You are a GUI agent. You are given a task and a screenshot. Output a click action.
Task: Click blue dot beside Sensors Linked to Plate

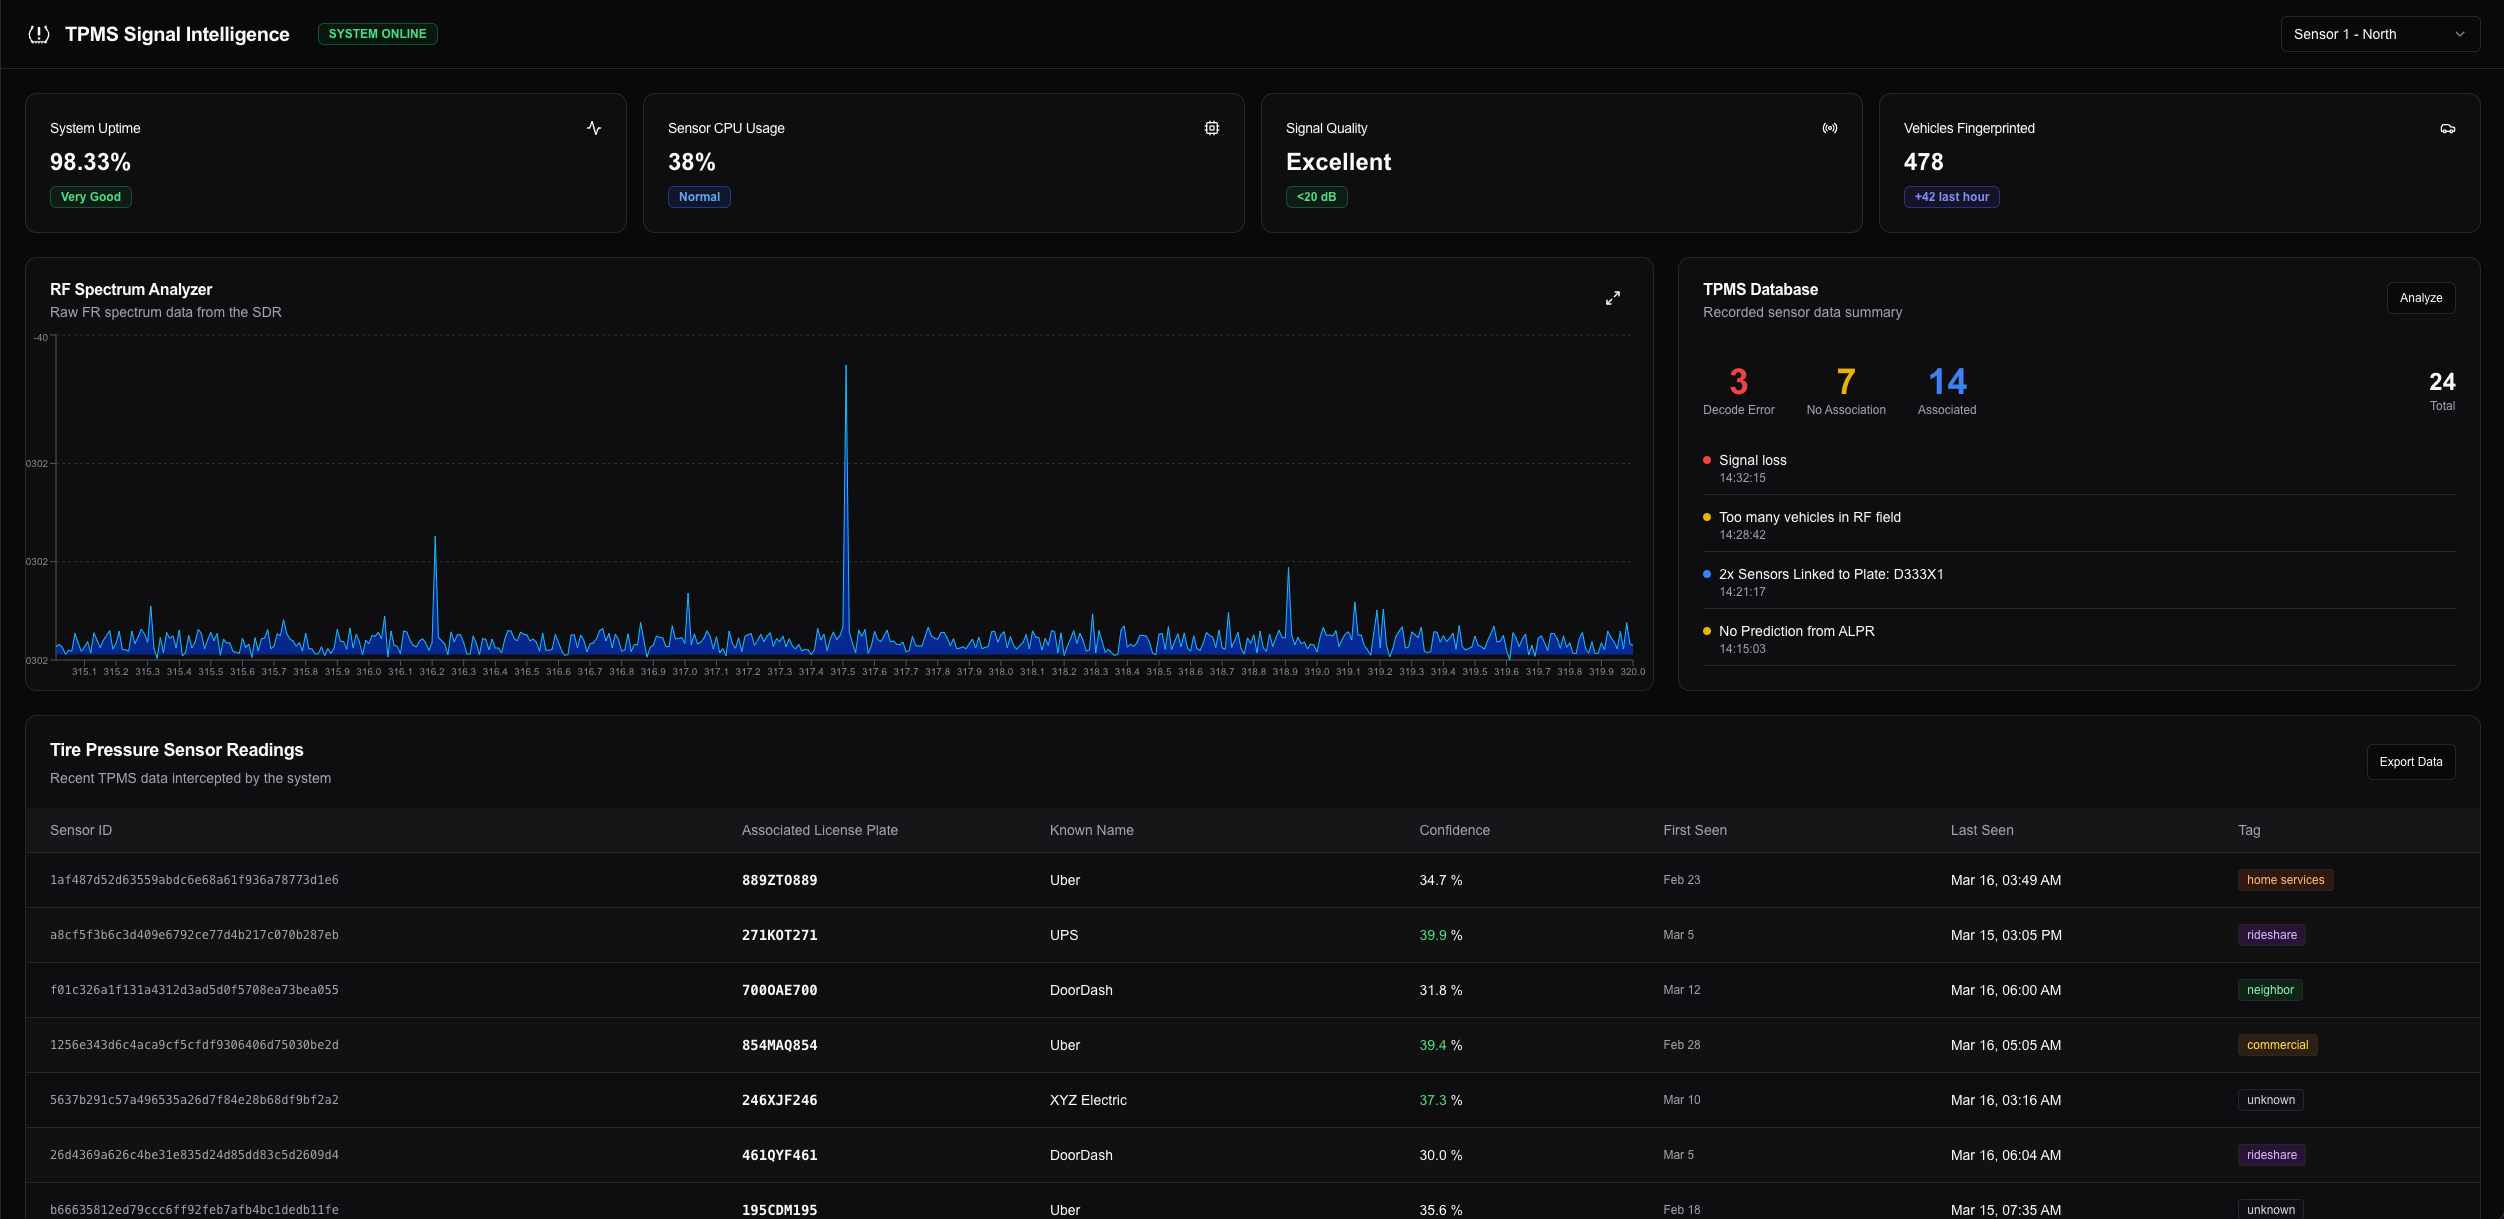coord(1706,574)
